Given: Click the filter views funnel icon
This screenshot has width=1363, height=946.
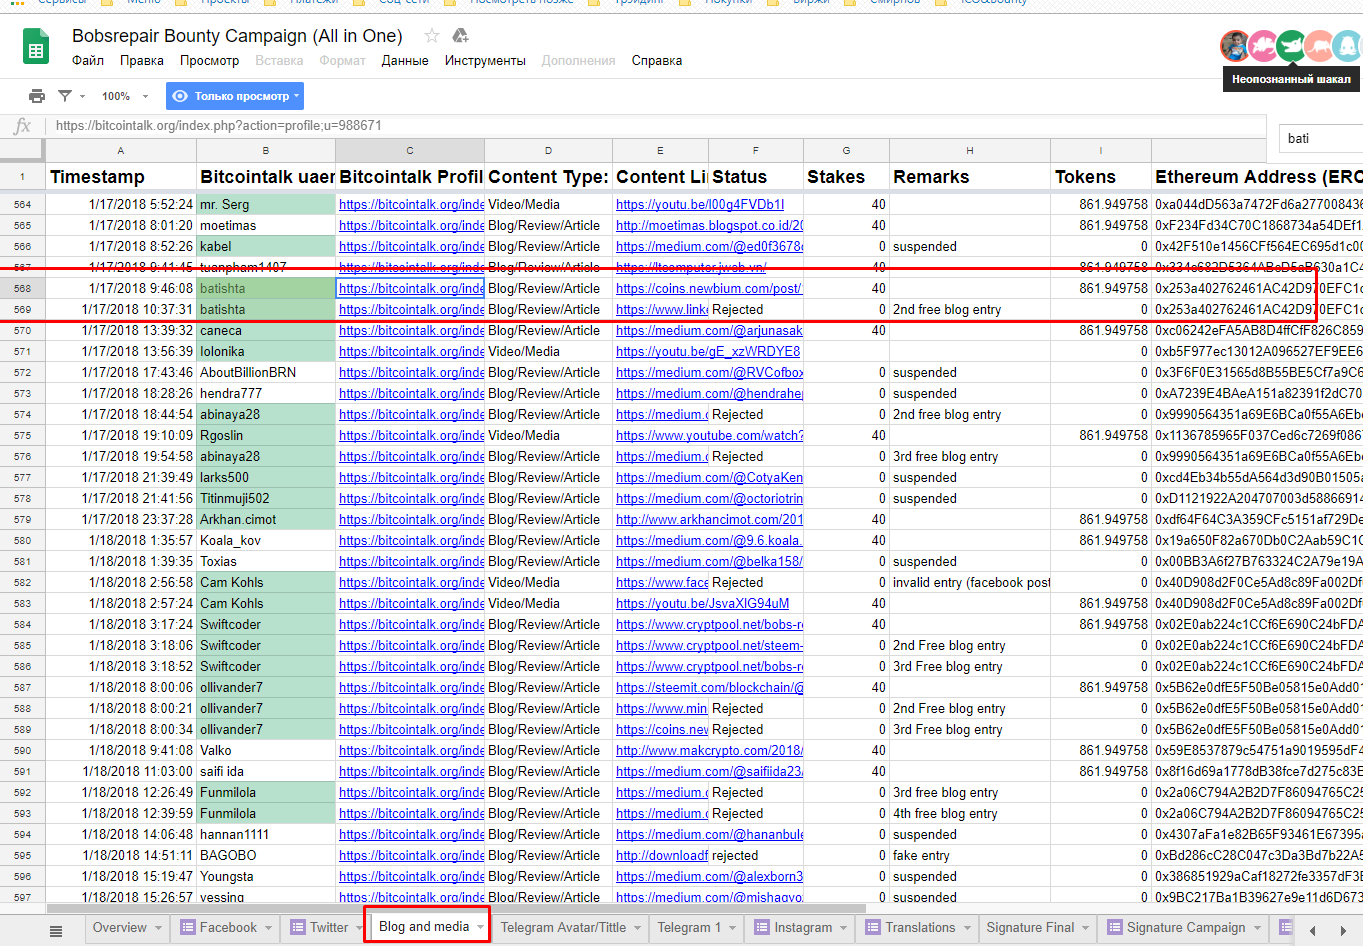Looking at the screenshot, I should click(65, 96).
